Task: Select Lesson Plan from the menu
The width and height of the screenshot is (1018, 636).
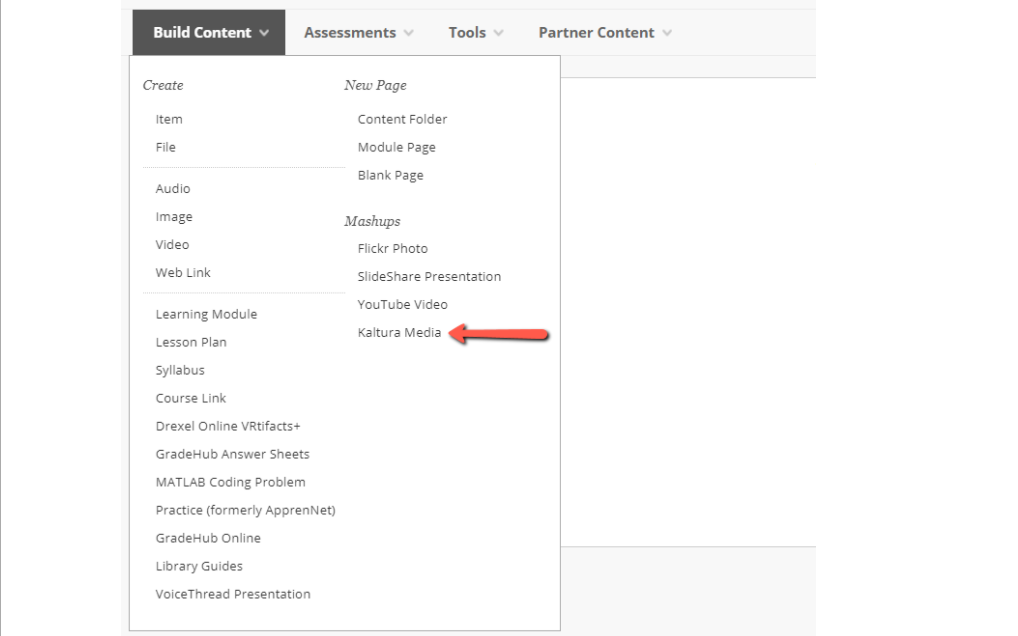Action: coord(191,342)
